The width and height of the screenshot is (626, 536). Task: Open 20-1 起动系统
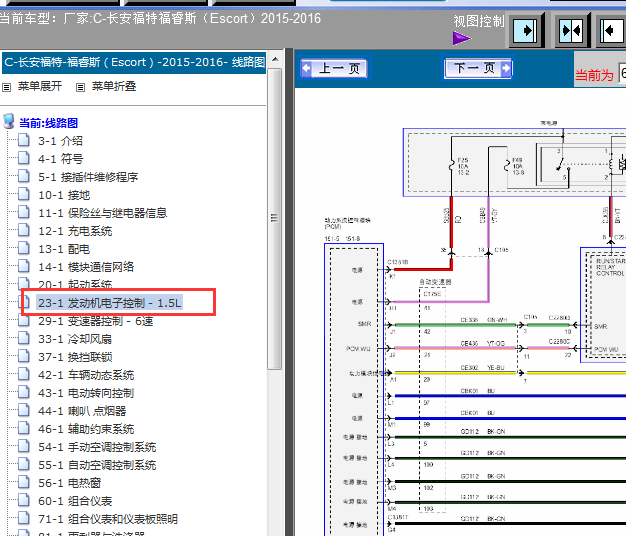(75, 285)
